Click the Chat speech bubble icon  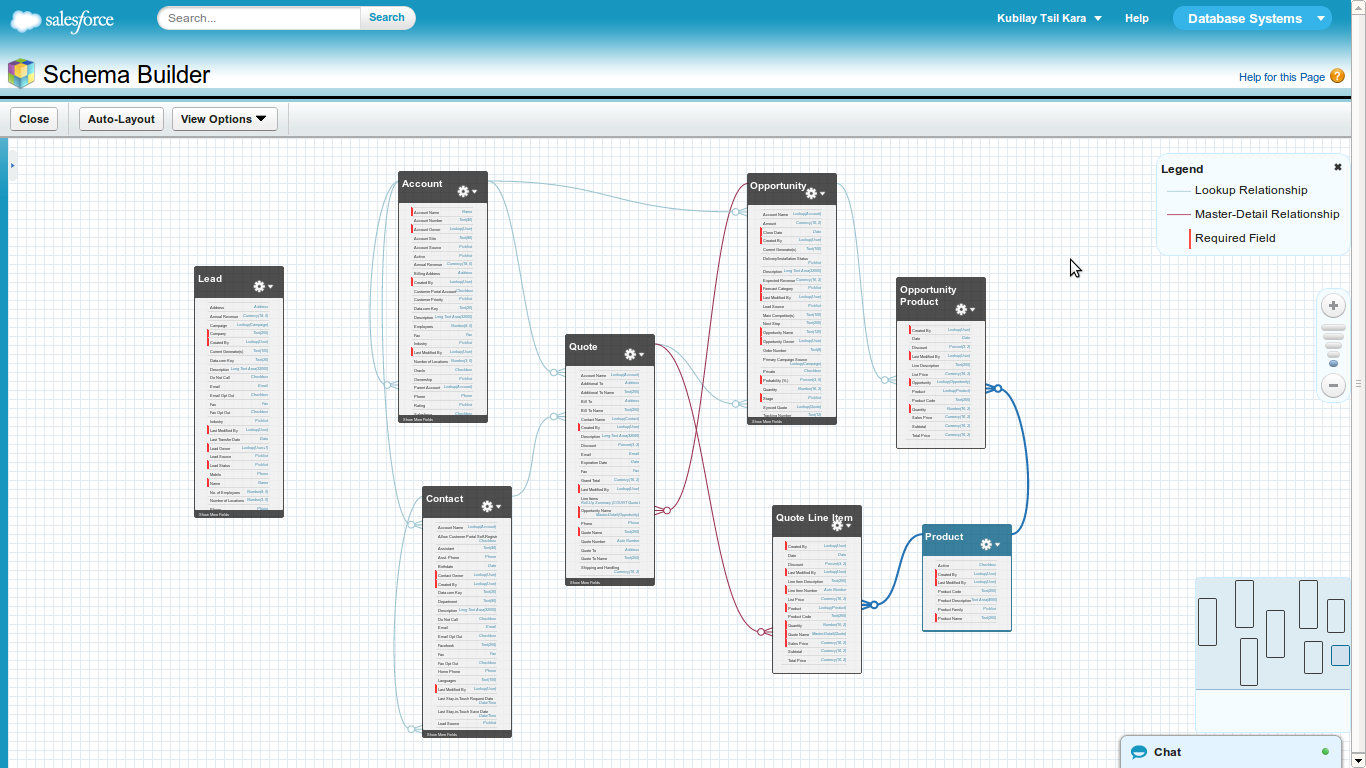tap(1138, 752)
